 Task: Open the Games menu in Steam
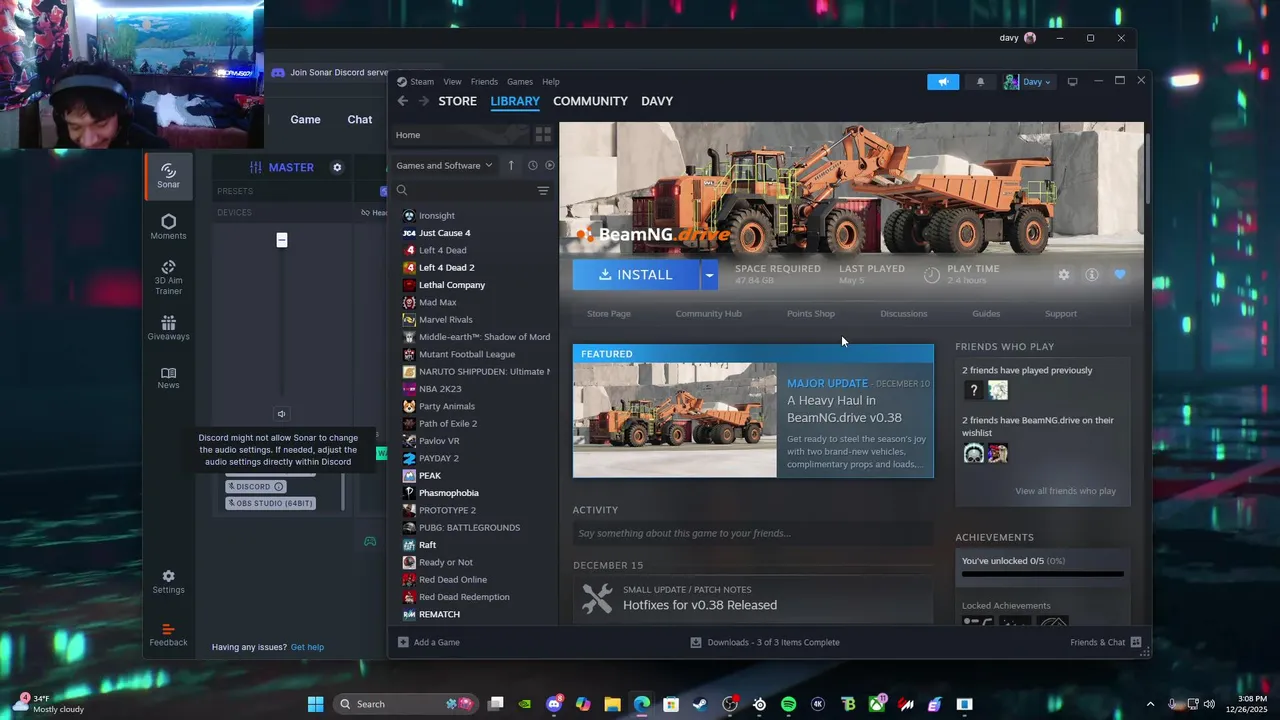coord(520,82)
